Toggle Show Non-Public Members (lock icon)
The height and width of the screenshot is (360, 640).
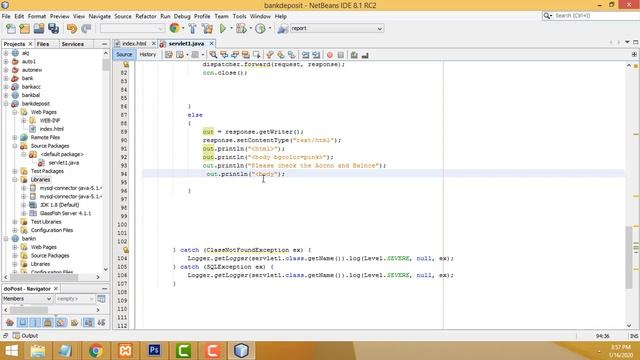pos(48,323)
